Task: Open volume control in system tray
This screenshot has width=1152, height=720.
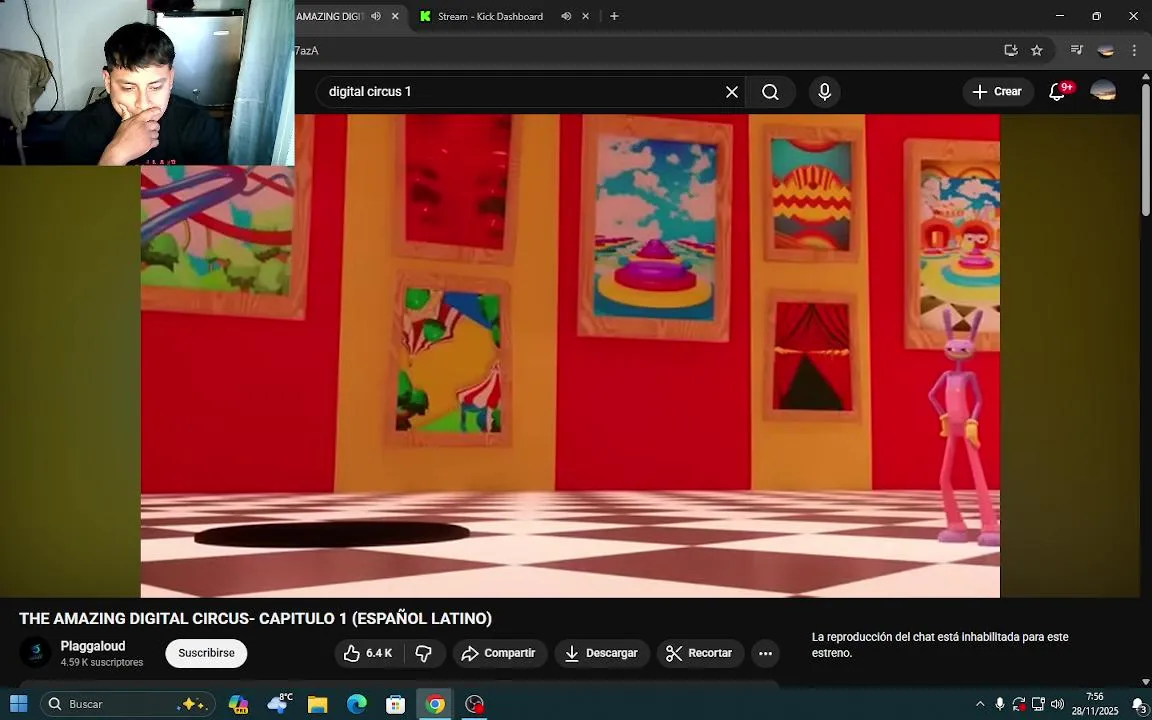Action: pyautogui.click(x=1057, y=704)
